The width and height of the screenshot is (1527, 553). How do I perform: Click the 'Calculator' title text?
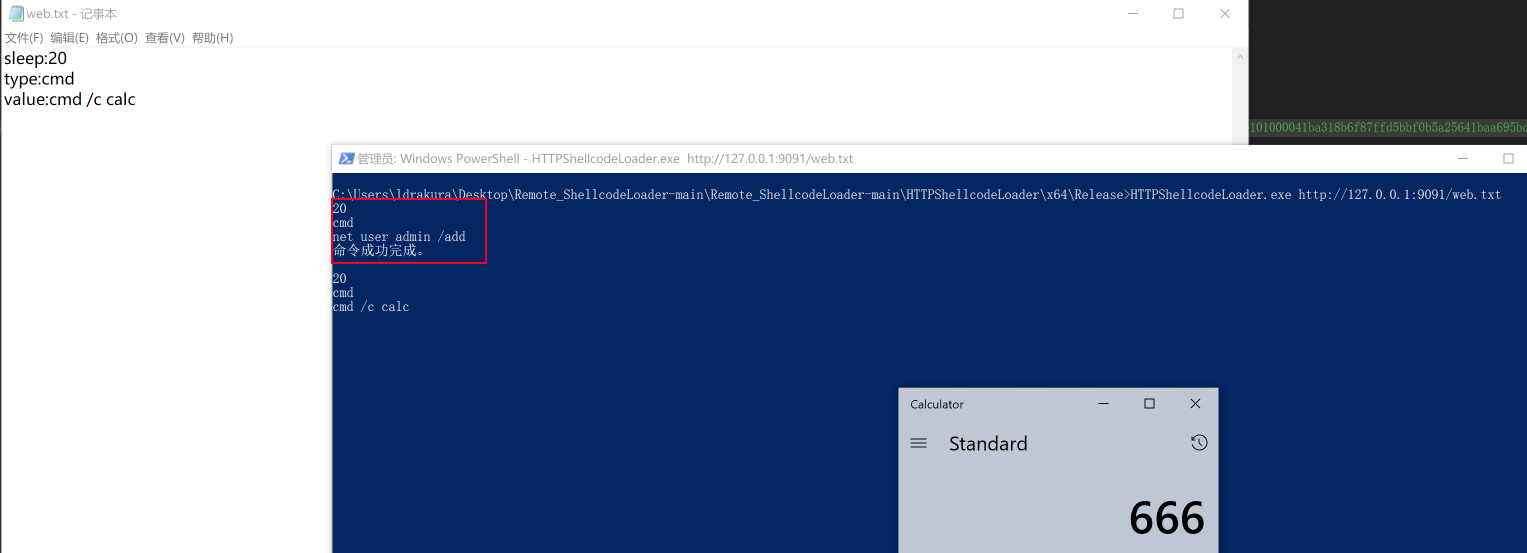pos(937,404)
